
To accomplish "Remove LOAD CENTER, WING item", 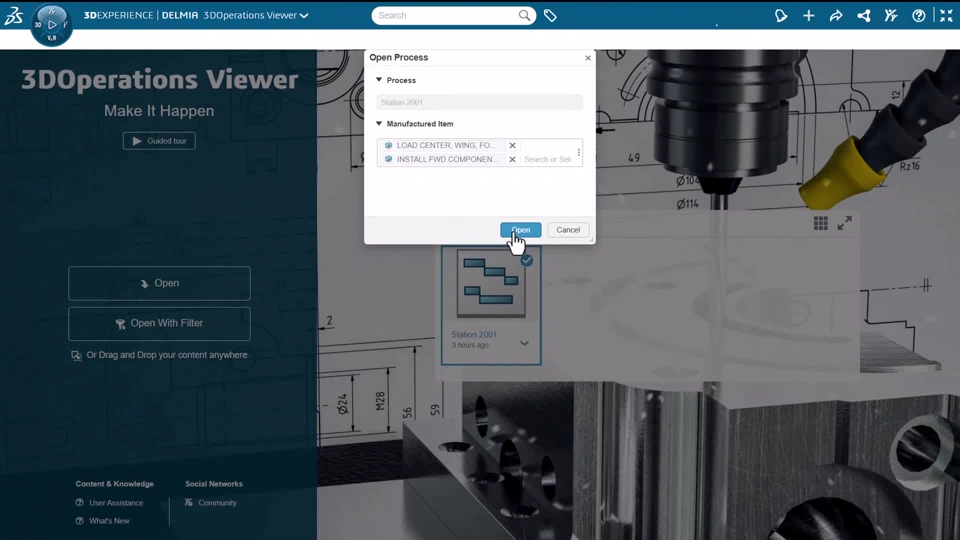I will click(512, 146).
